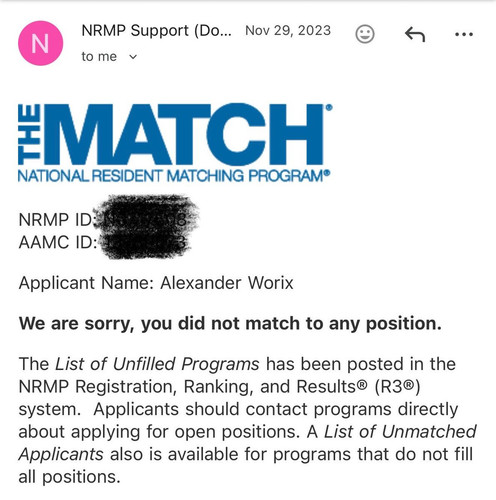The image size is (496, 500).
Task: Click the Nov 29, 2023 date stamp
Action: [x=288, y=31]
